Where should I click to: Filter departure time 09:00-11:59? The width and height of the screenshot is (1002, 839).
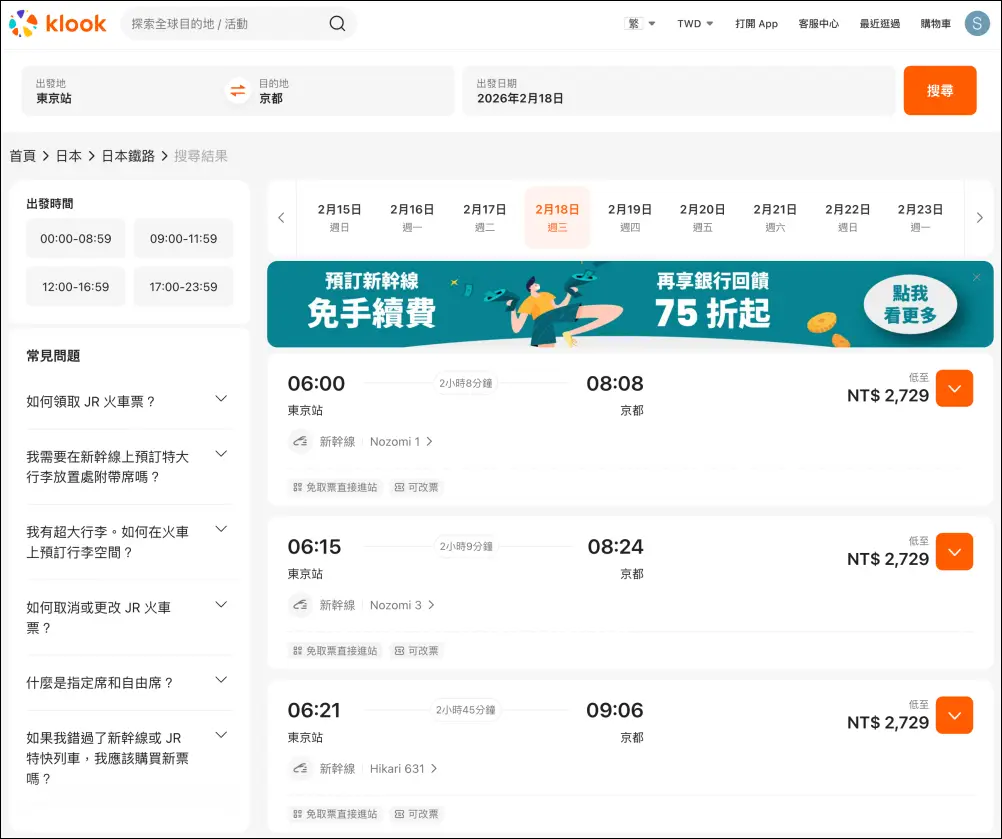point(183,239)
